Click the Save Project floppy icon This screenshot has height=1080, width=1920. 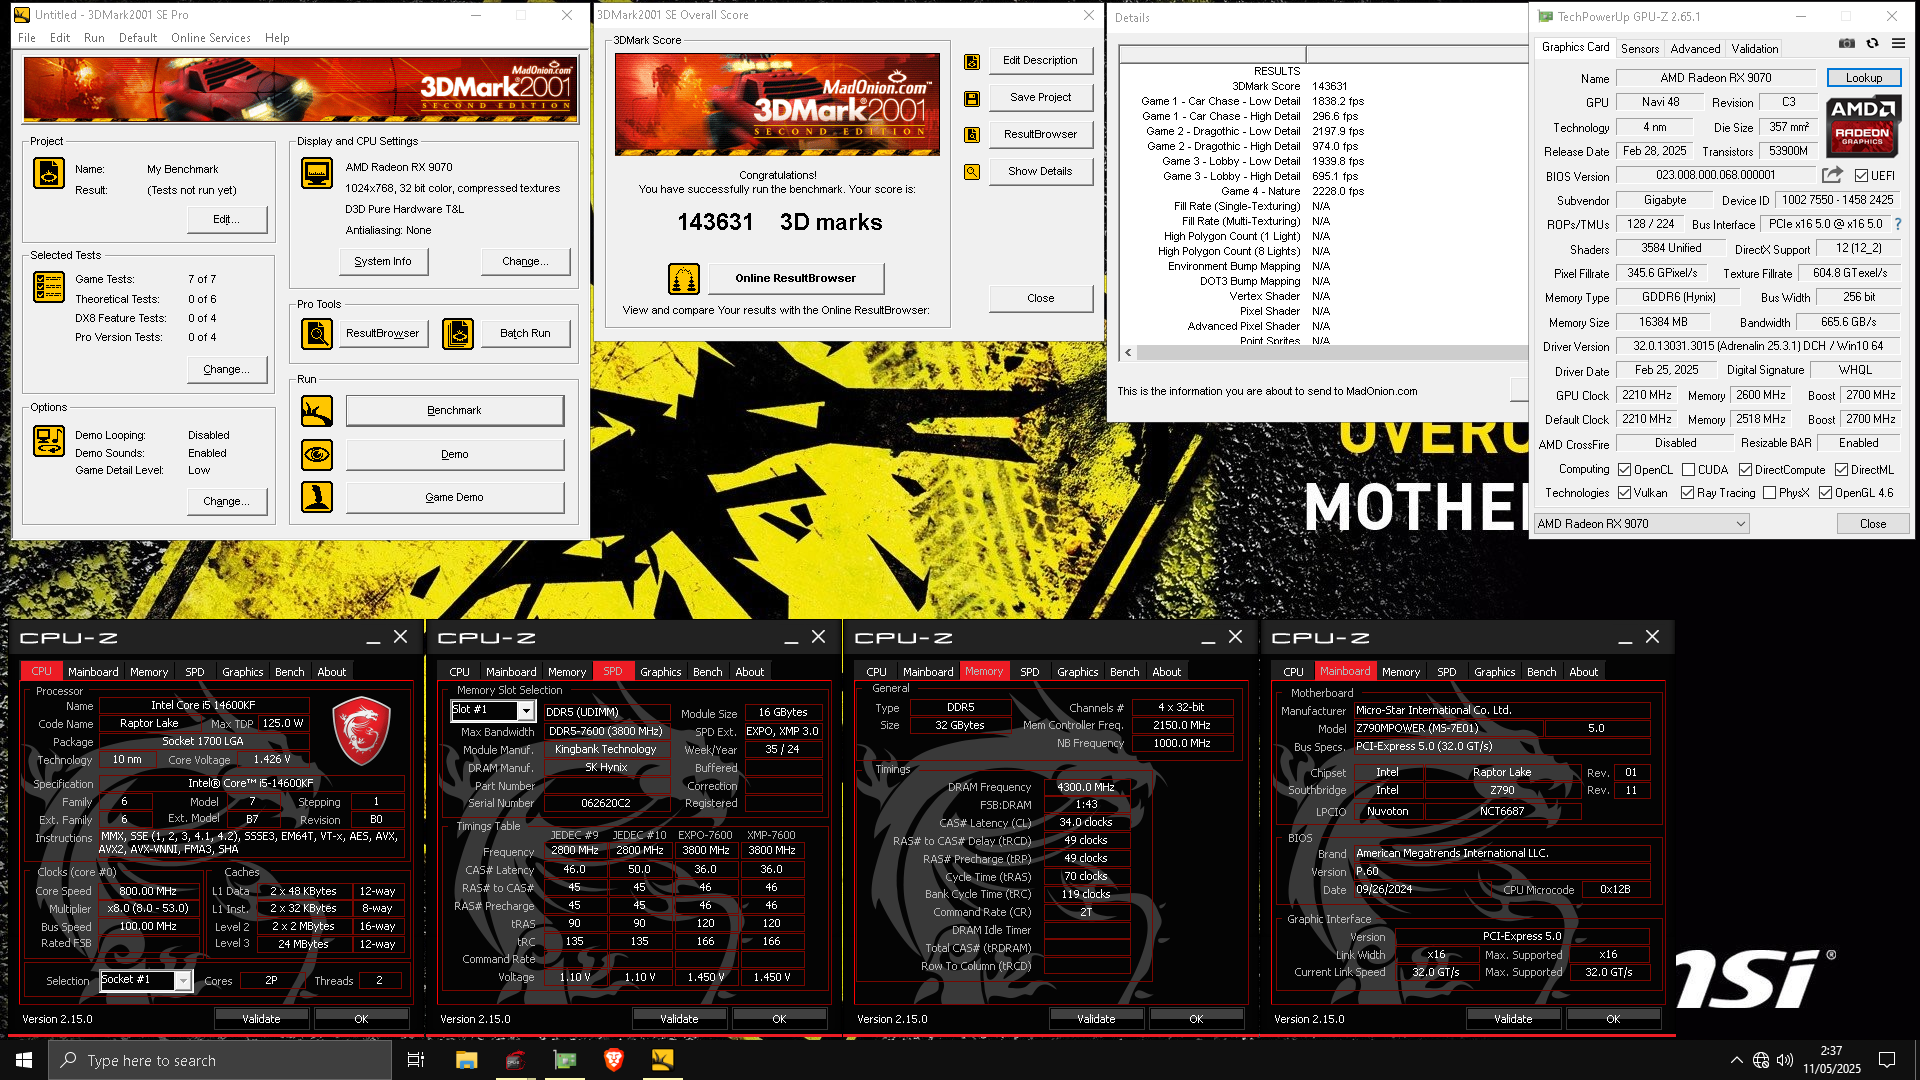click(x=972, y=98)
